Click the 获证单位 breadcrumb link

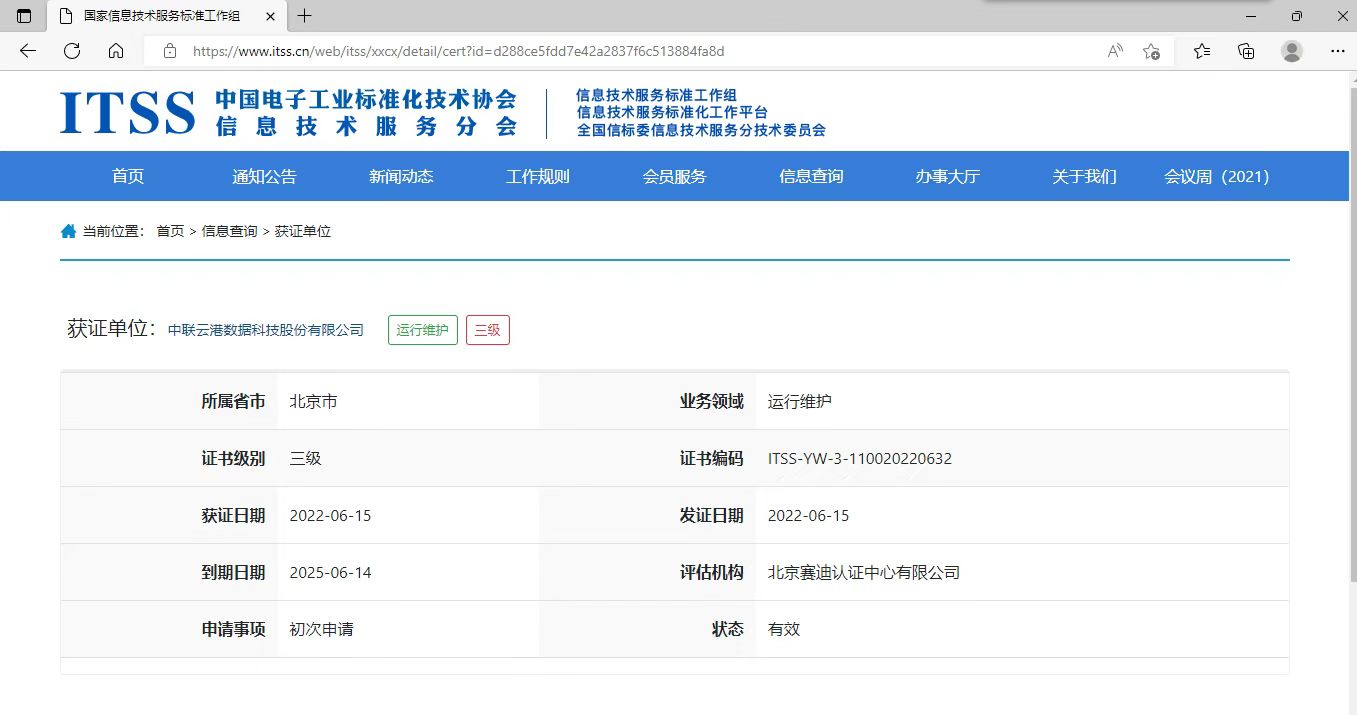click(303, 231)
